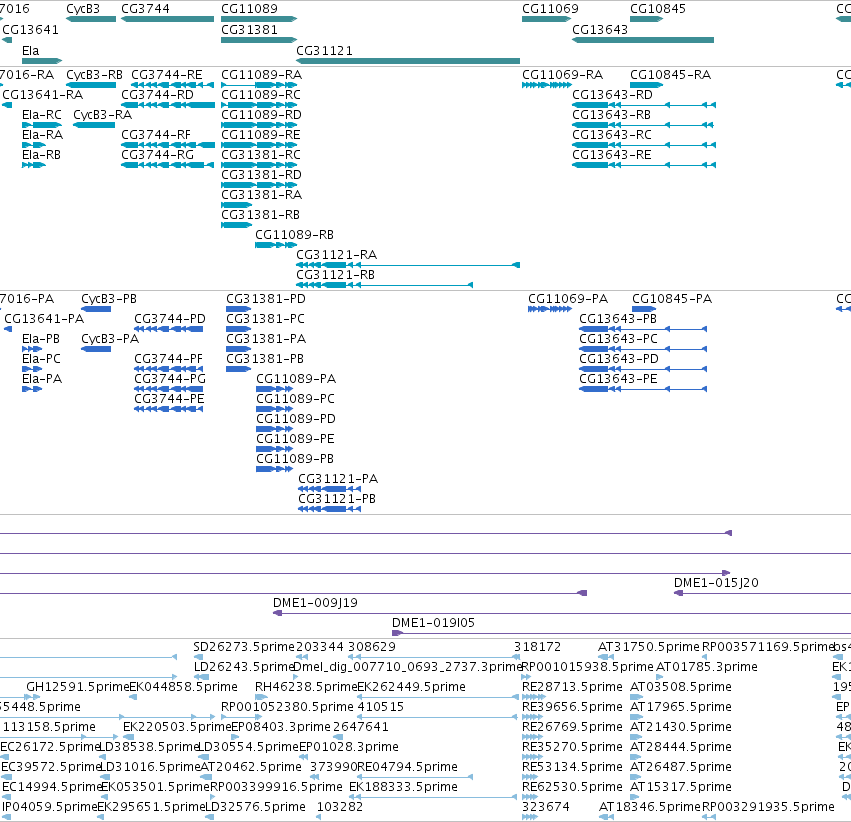Image resolution: width=851 pixels, height=822 pixels.
Task: Click the Ela gene label
Action: [x=30, y=50]
